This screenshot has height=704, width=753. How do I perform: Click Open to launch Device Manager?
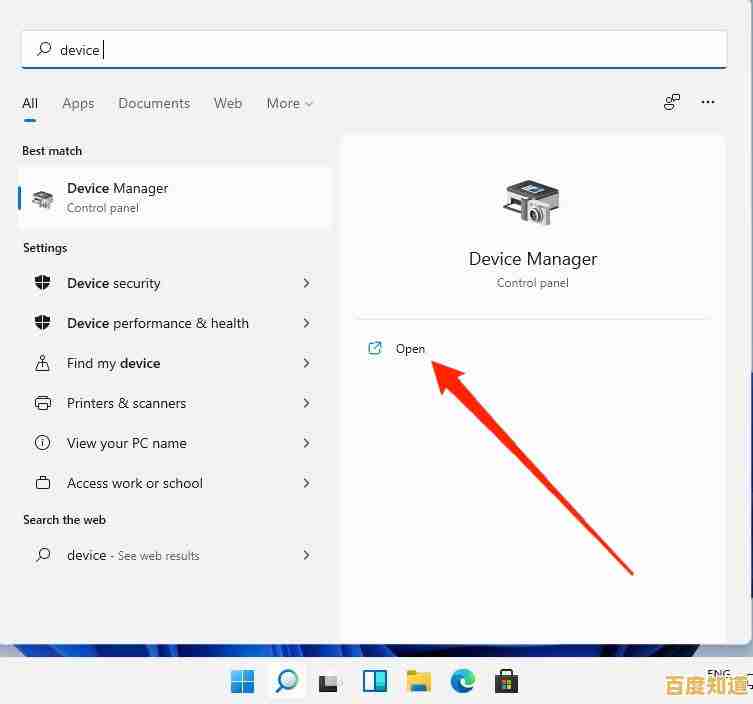[410, 349]
